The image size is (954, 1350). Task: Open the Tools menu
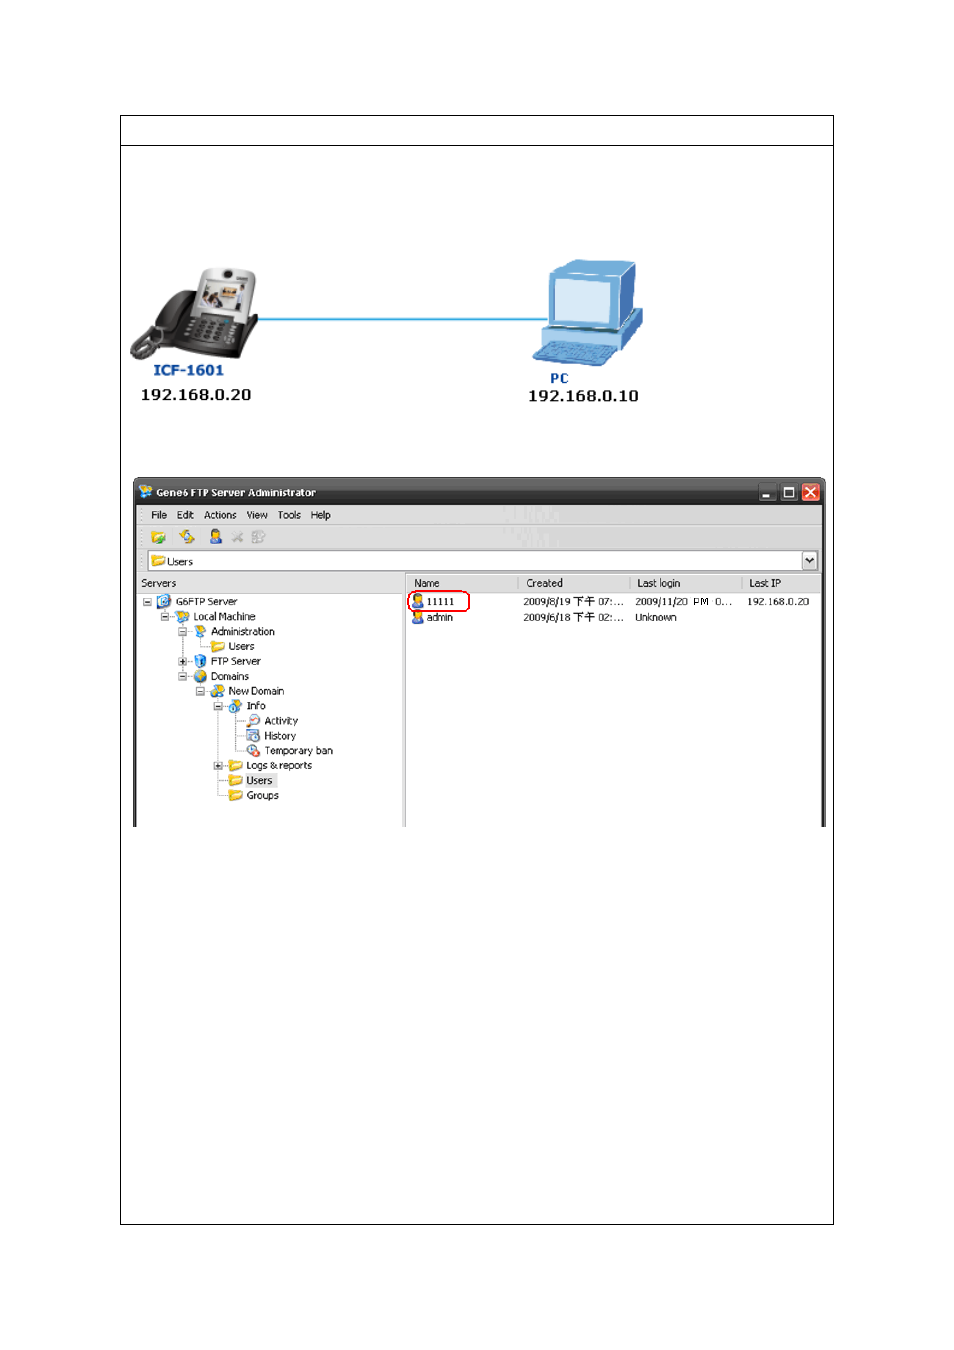(x=289, y=515)
